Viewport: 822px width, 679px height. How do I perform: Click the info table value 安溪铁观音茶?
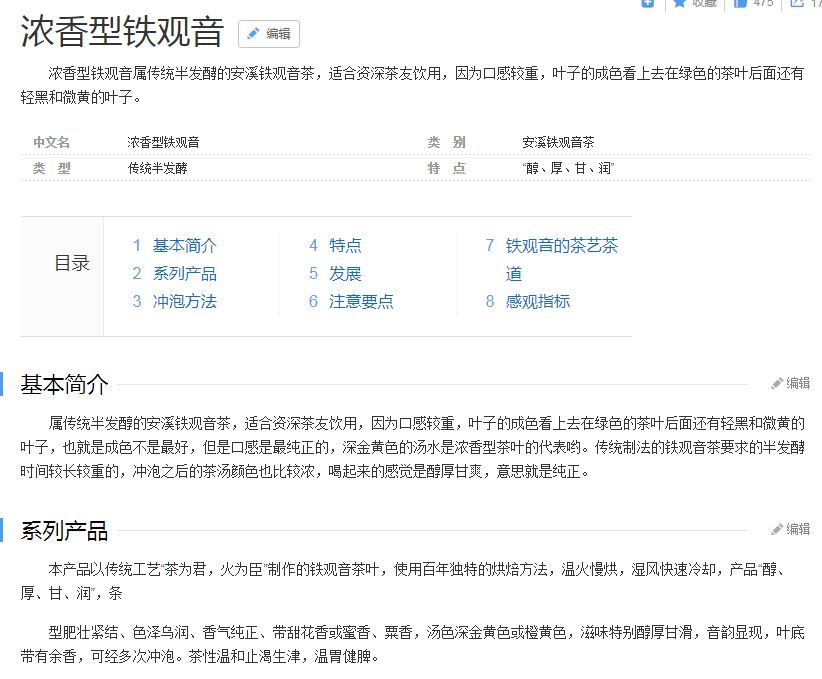pyautogui.click(x=558, y=142)
